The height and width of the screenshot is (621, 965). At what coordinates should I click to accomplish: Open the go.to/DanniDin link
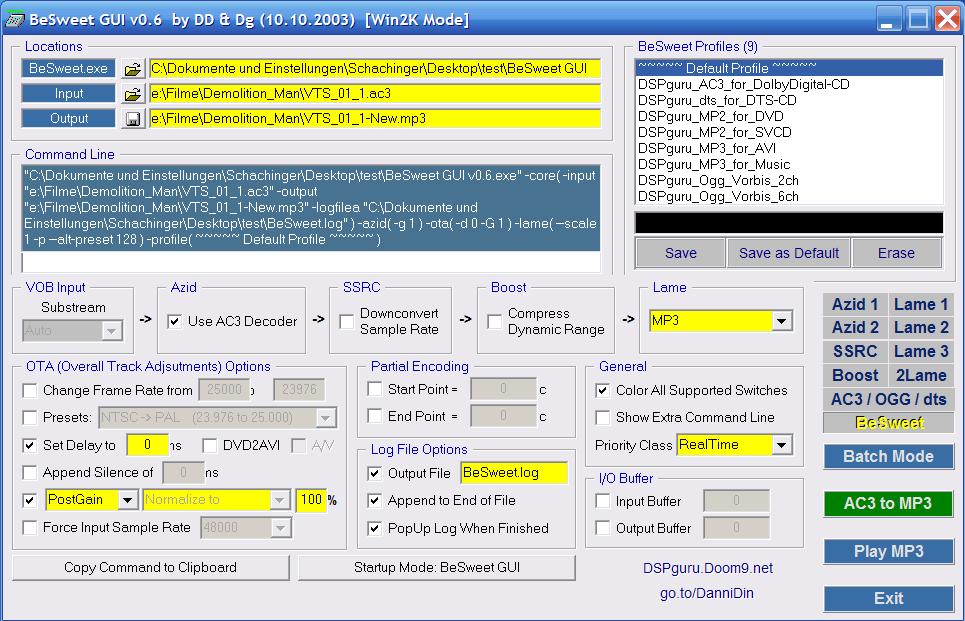(707, 593)
